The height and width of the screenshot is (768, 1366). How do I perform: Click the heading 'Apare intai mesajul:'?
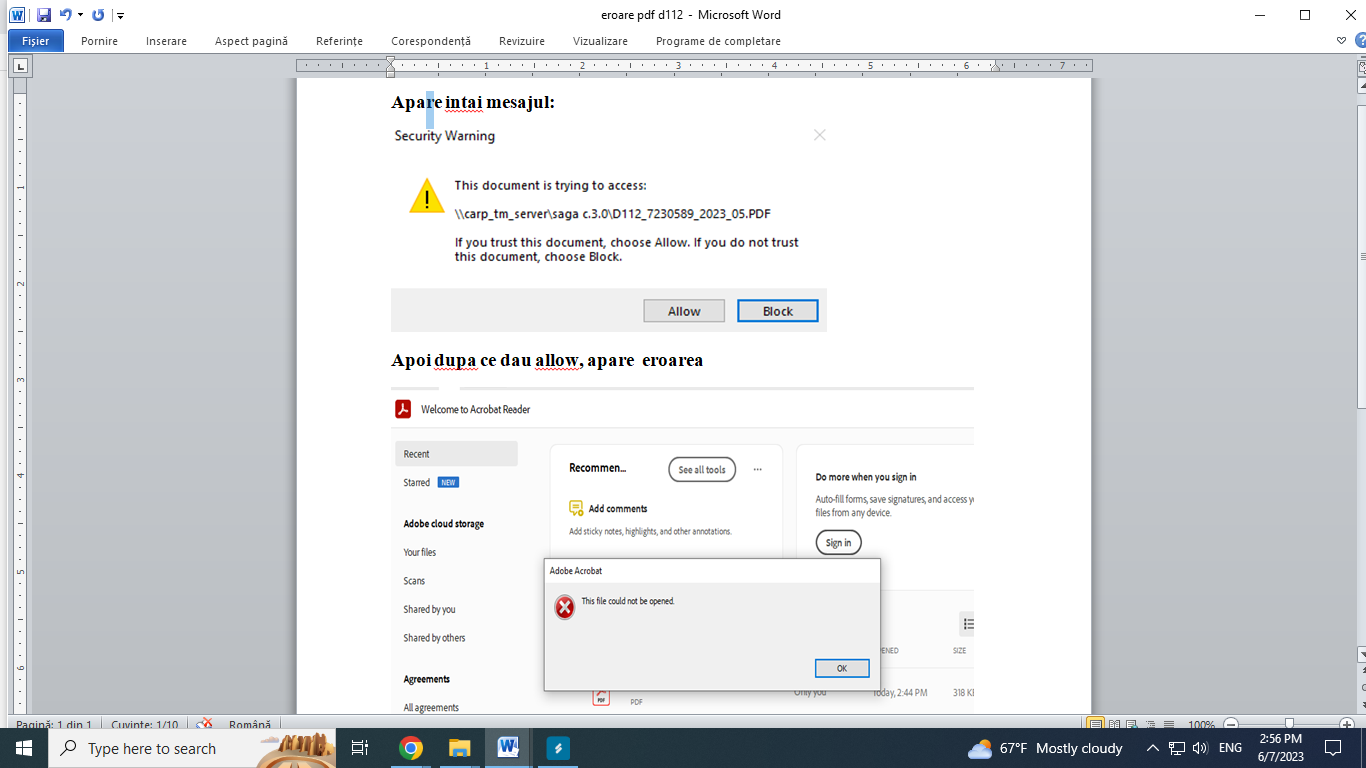click(x=472, y=102)
